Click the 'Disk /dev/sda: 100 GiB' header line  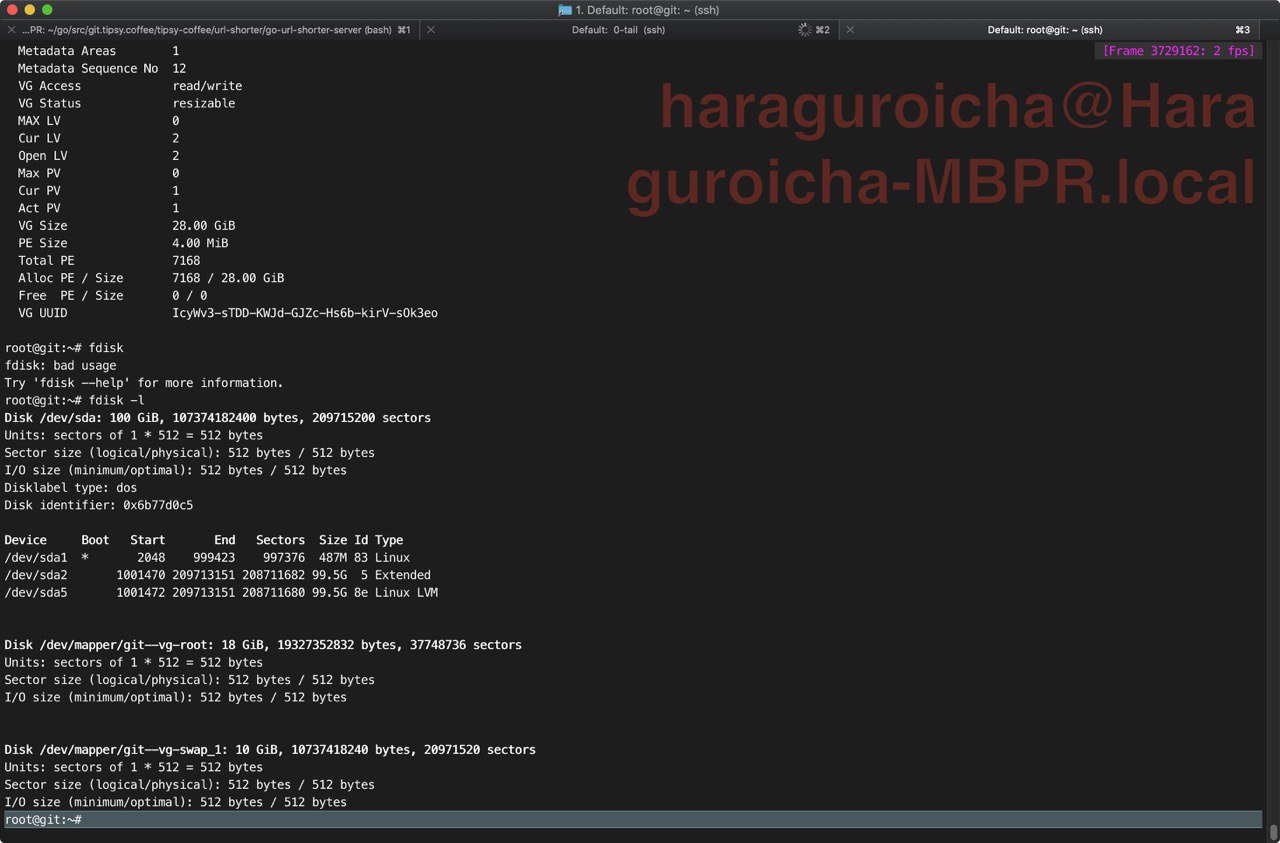click(x=218, y=418)
